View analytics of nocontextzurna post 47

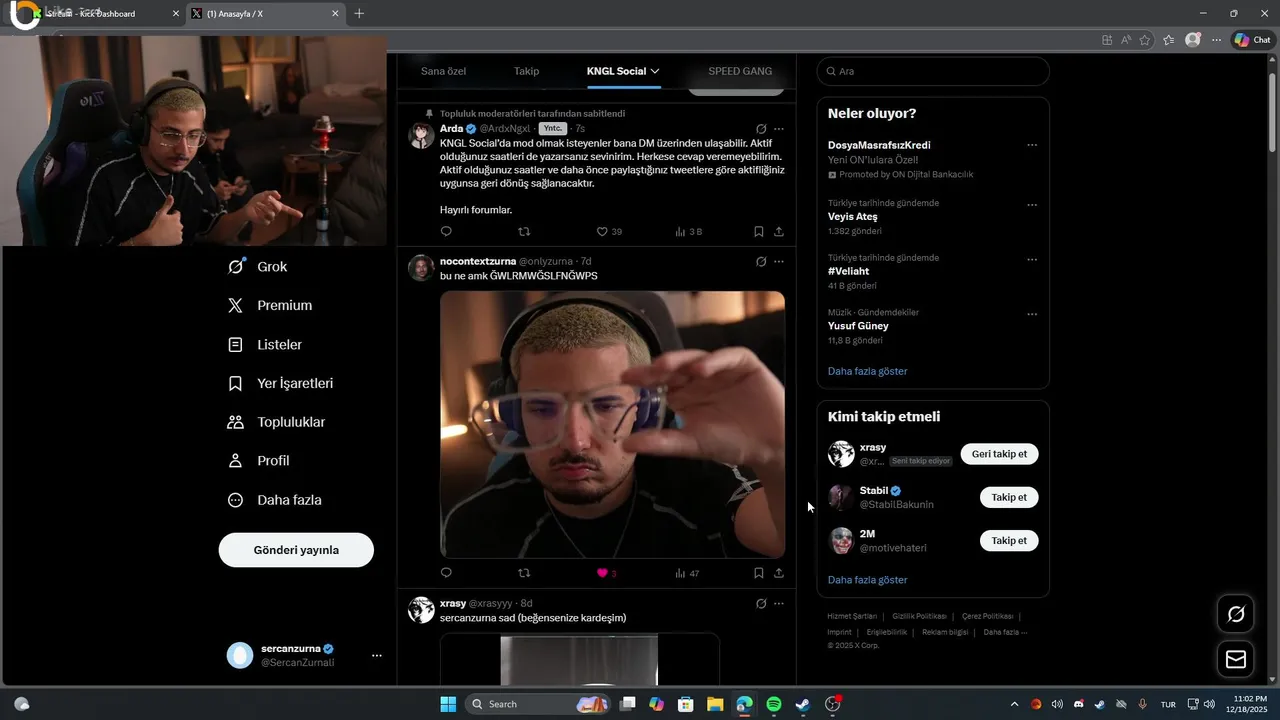pos(687,573)
